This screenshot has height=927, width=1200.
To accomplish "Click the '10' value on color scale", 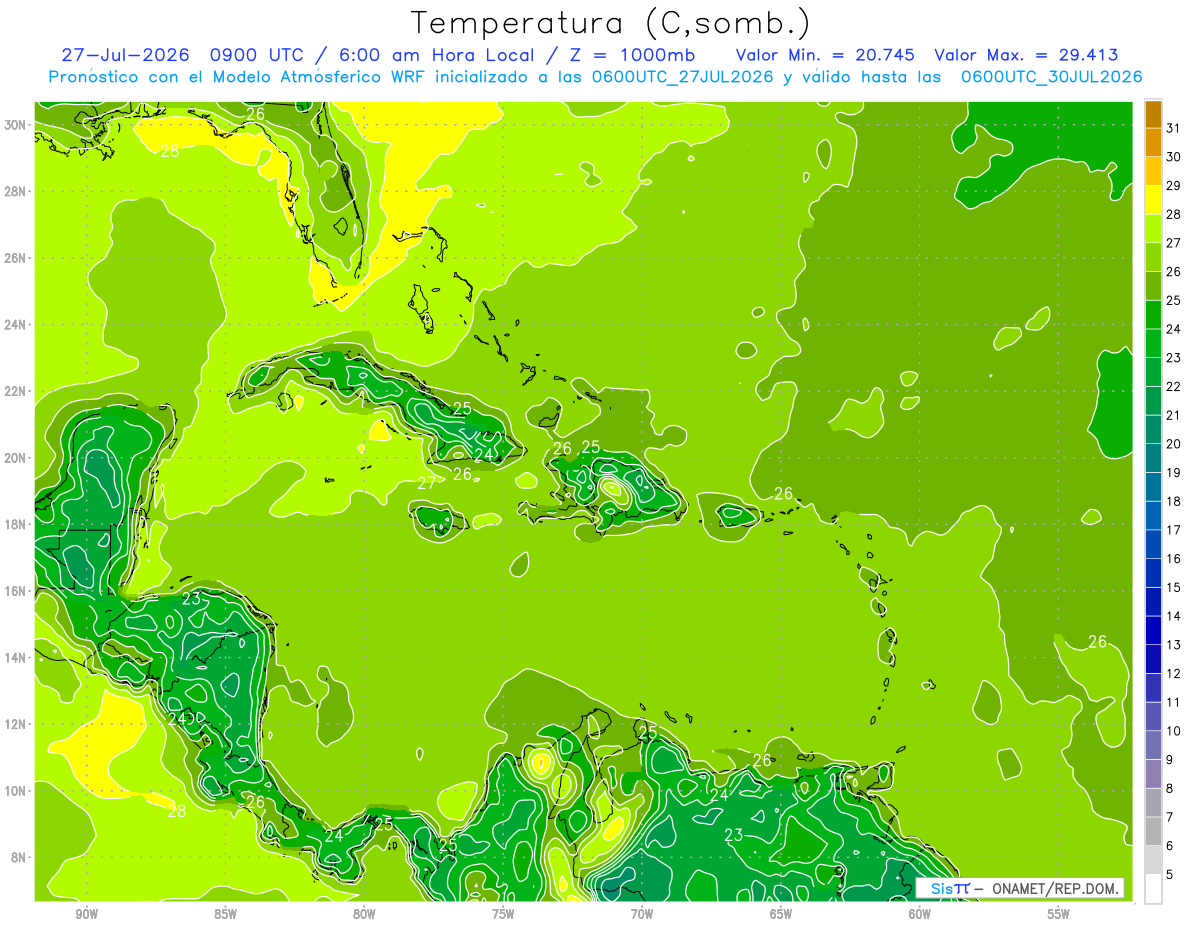I will 1174,731.
